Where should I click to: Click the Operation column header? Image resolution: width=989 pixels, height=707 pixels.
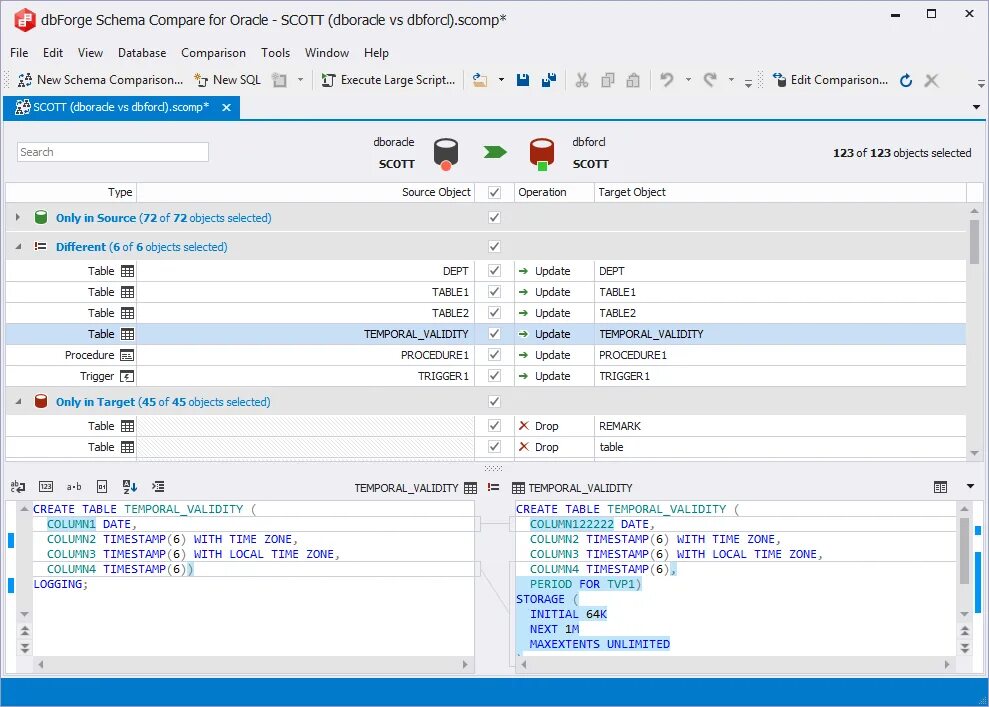(x=554, y=192)
